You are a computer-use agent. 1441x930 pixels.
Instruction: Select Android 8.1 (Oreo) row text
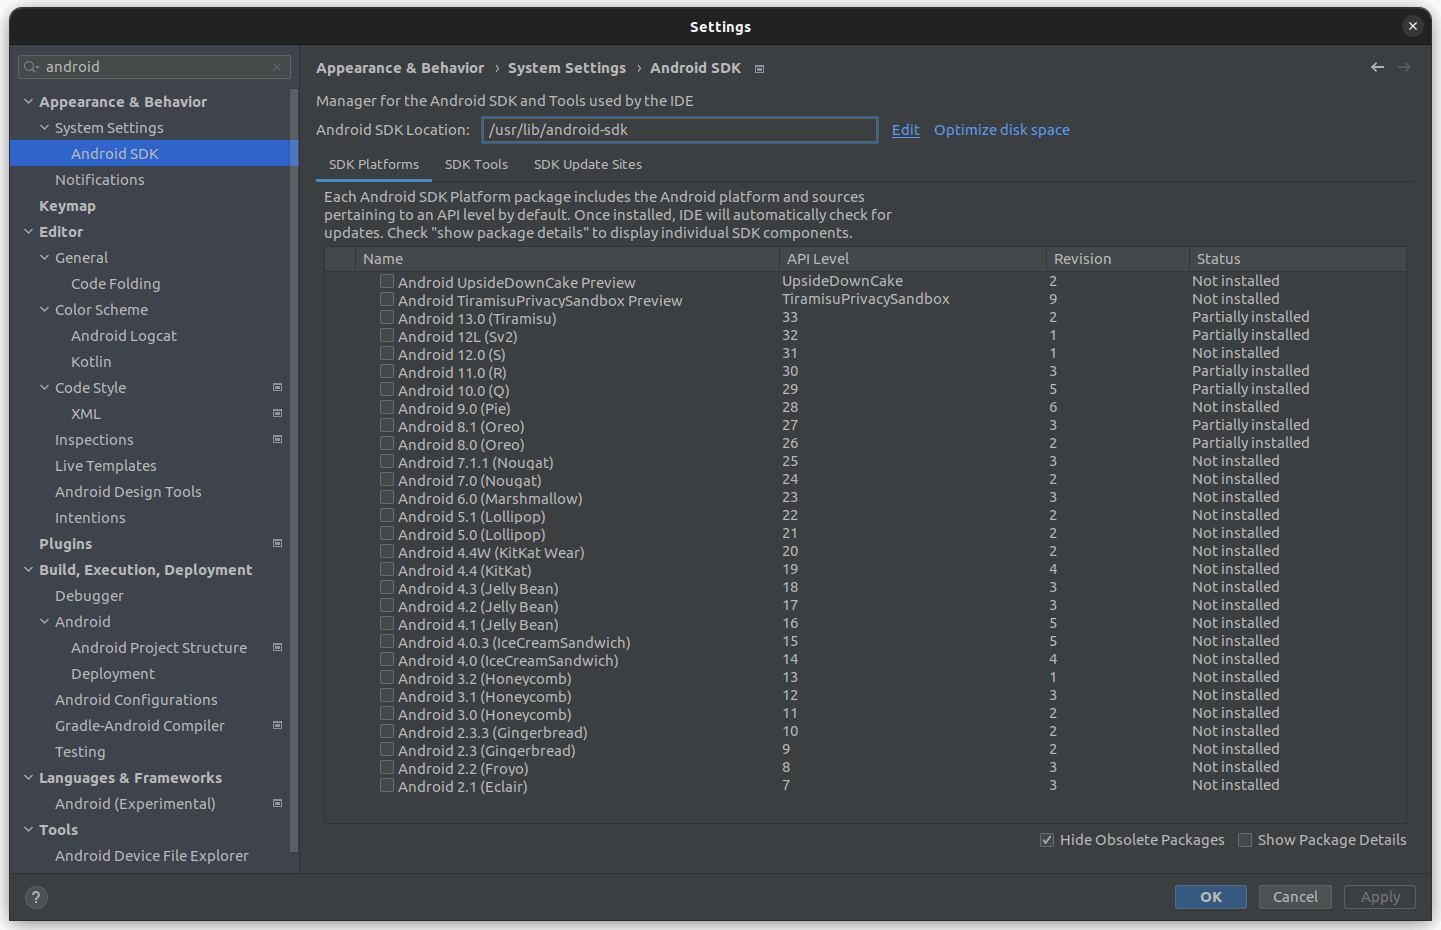pyautogui.click(x=461, y=427)
